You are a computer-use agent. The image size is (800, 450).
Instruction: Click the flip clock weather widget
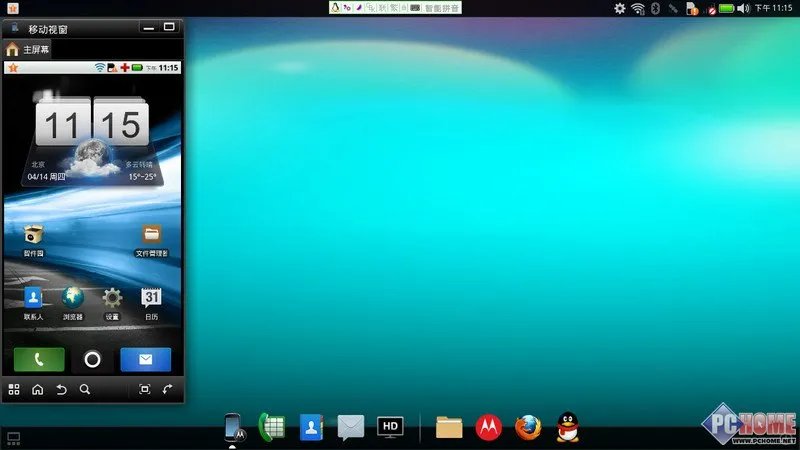coord(92,135)
